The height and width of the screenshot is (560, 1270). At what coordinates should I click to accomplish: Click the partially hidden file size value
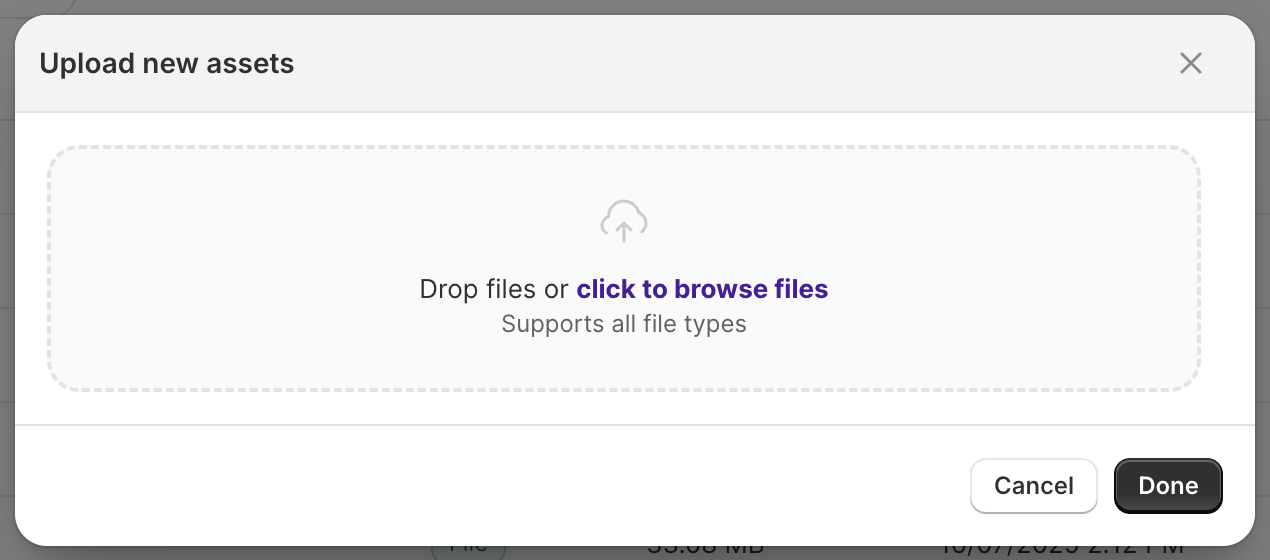click(705, 550)
